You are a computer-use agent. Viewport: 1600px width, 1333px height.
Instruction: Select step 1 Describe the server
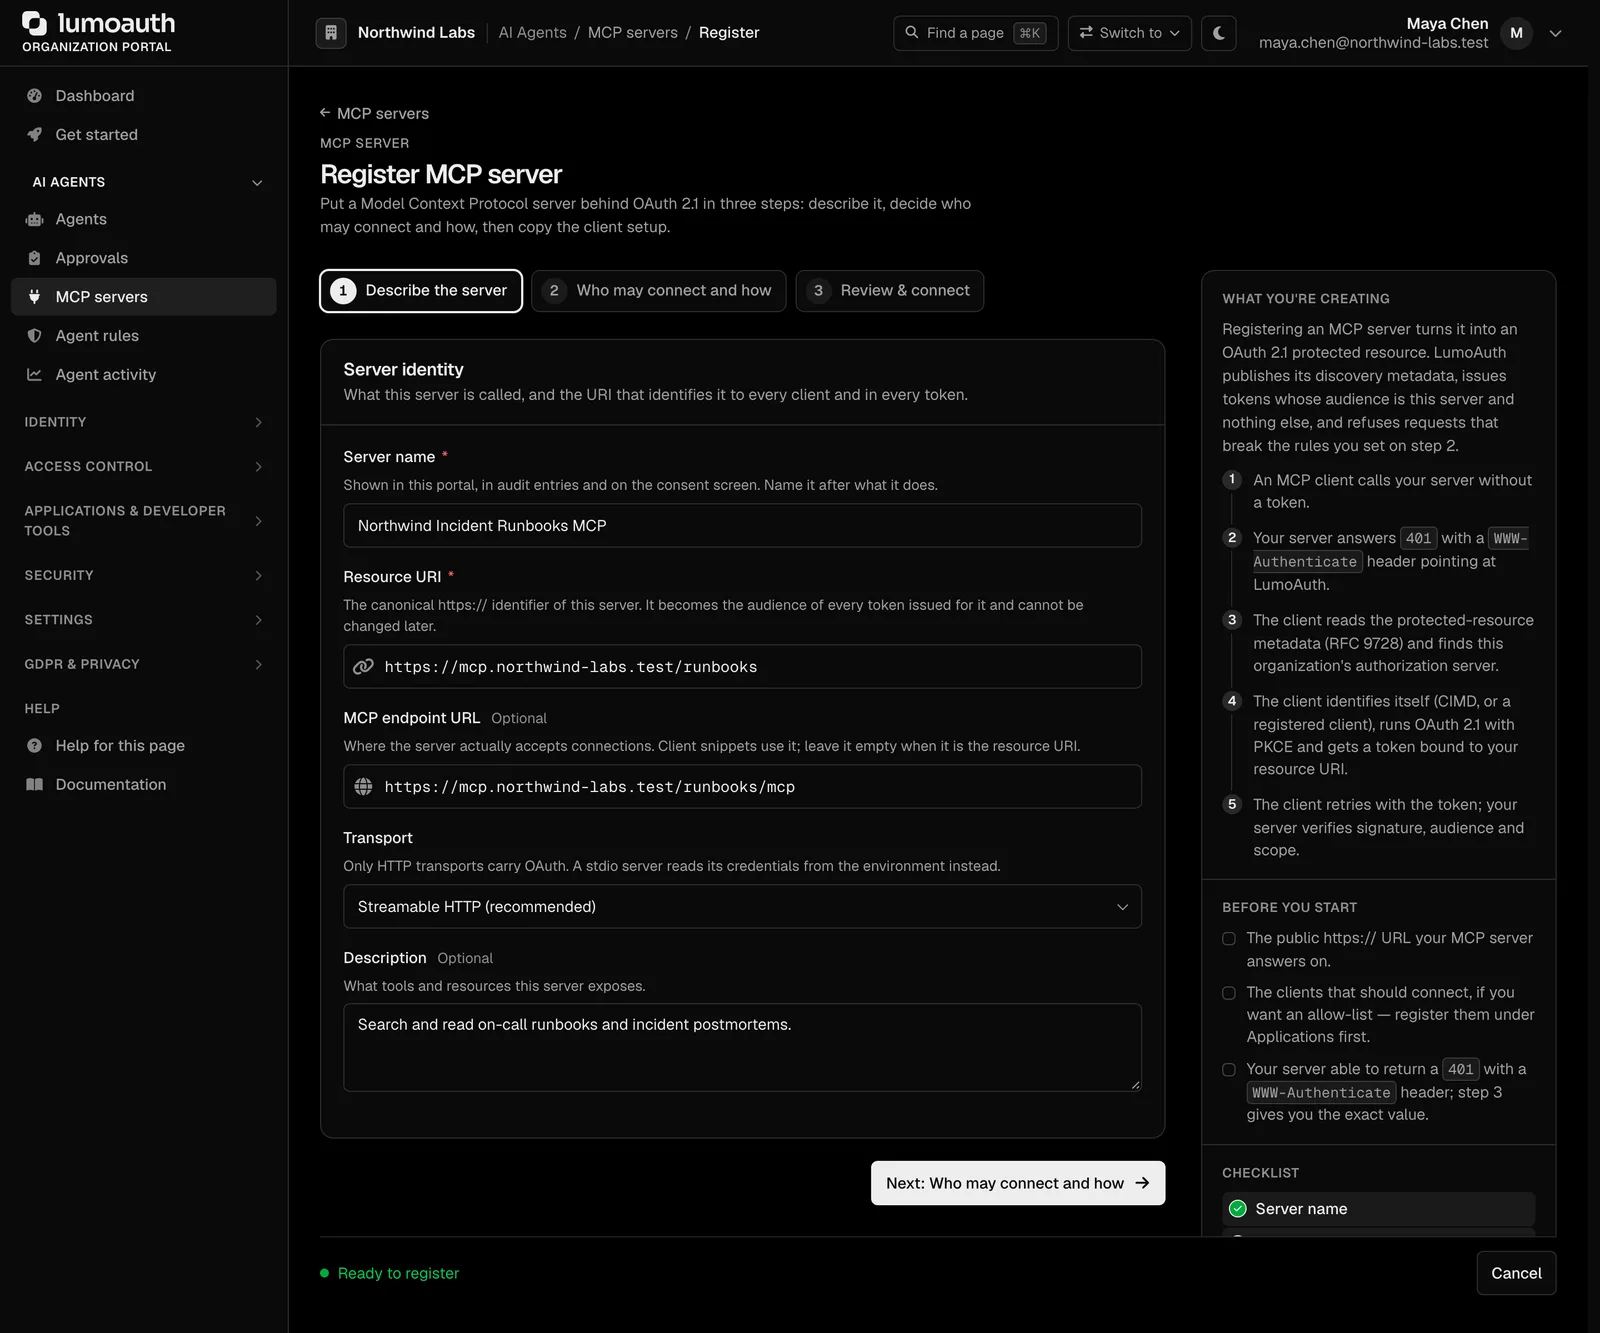pyautogui.click(x=421, y=291)
